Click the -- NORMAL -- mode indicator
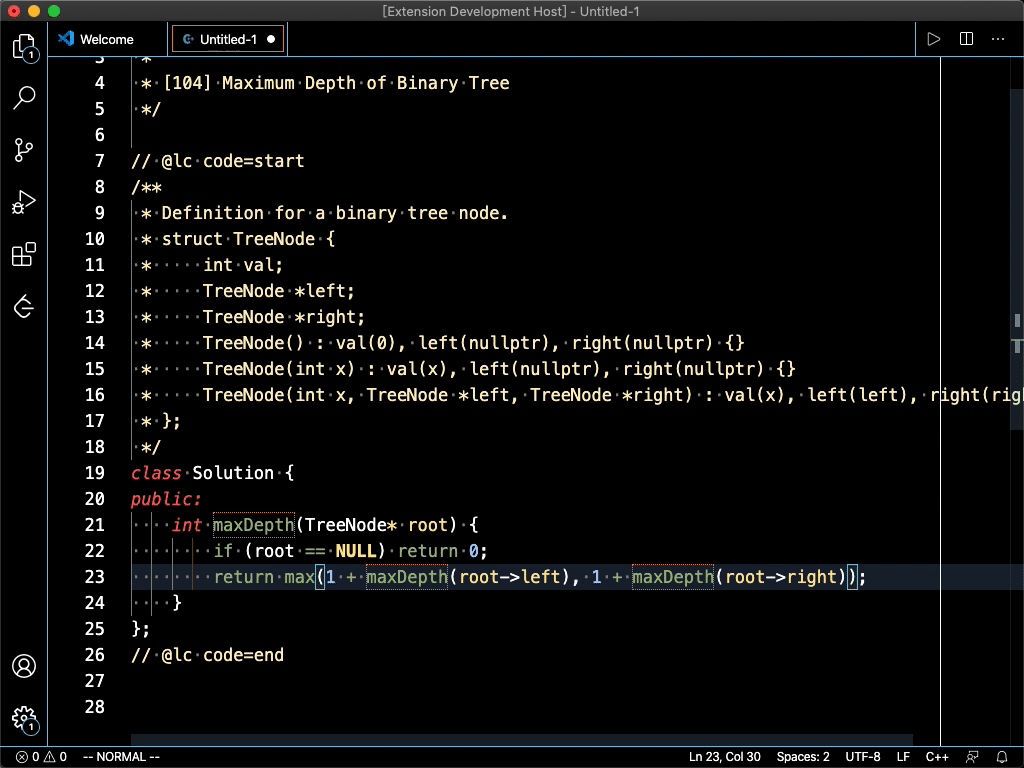Screen dimensions: 1024x768 (x=121, y=757)
